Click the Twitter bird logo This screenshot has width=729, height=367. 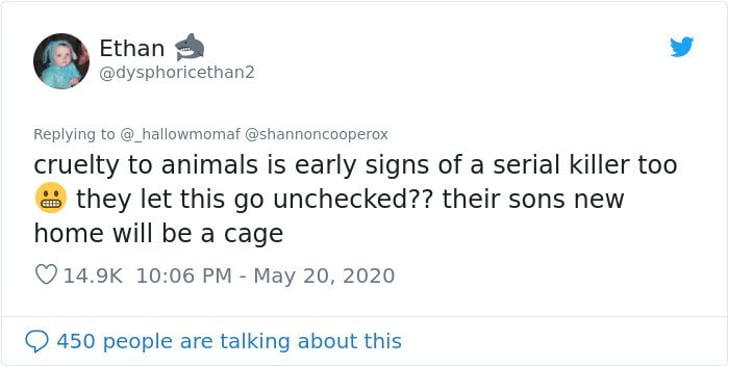(682, 47)
